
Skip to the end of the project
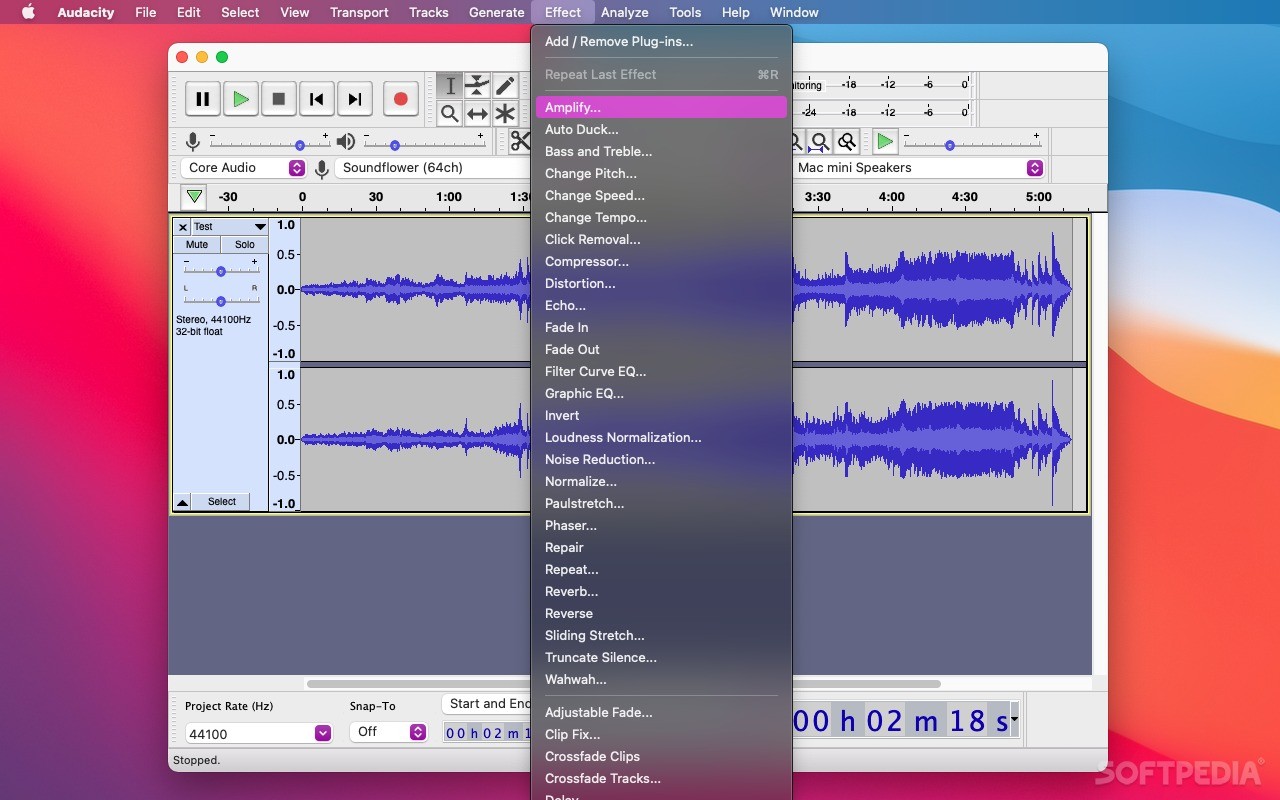(355, 99)
